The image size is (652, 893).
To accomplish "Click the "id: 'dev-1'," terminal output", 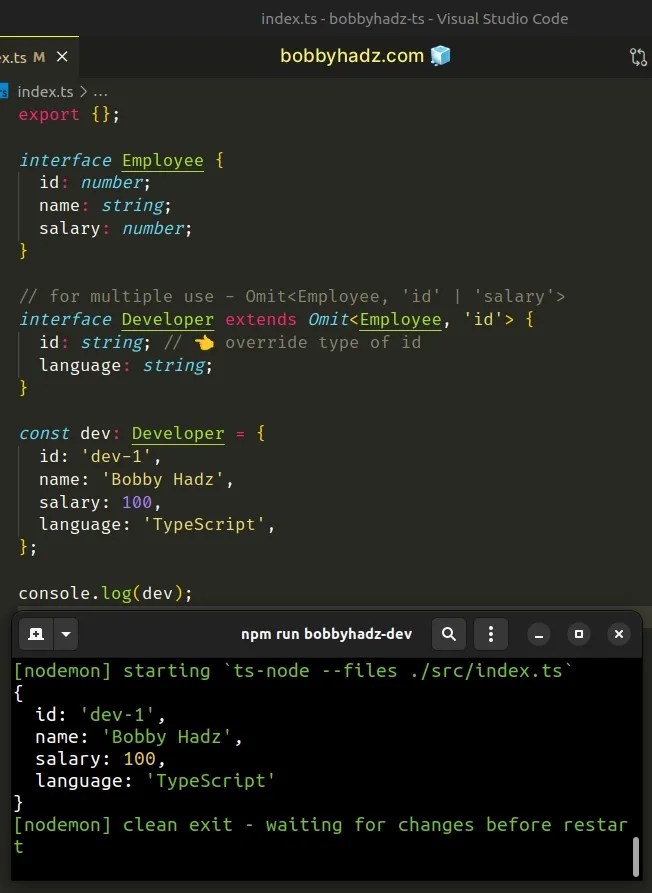I will point(100,714).
